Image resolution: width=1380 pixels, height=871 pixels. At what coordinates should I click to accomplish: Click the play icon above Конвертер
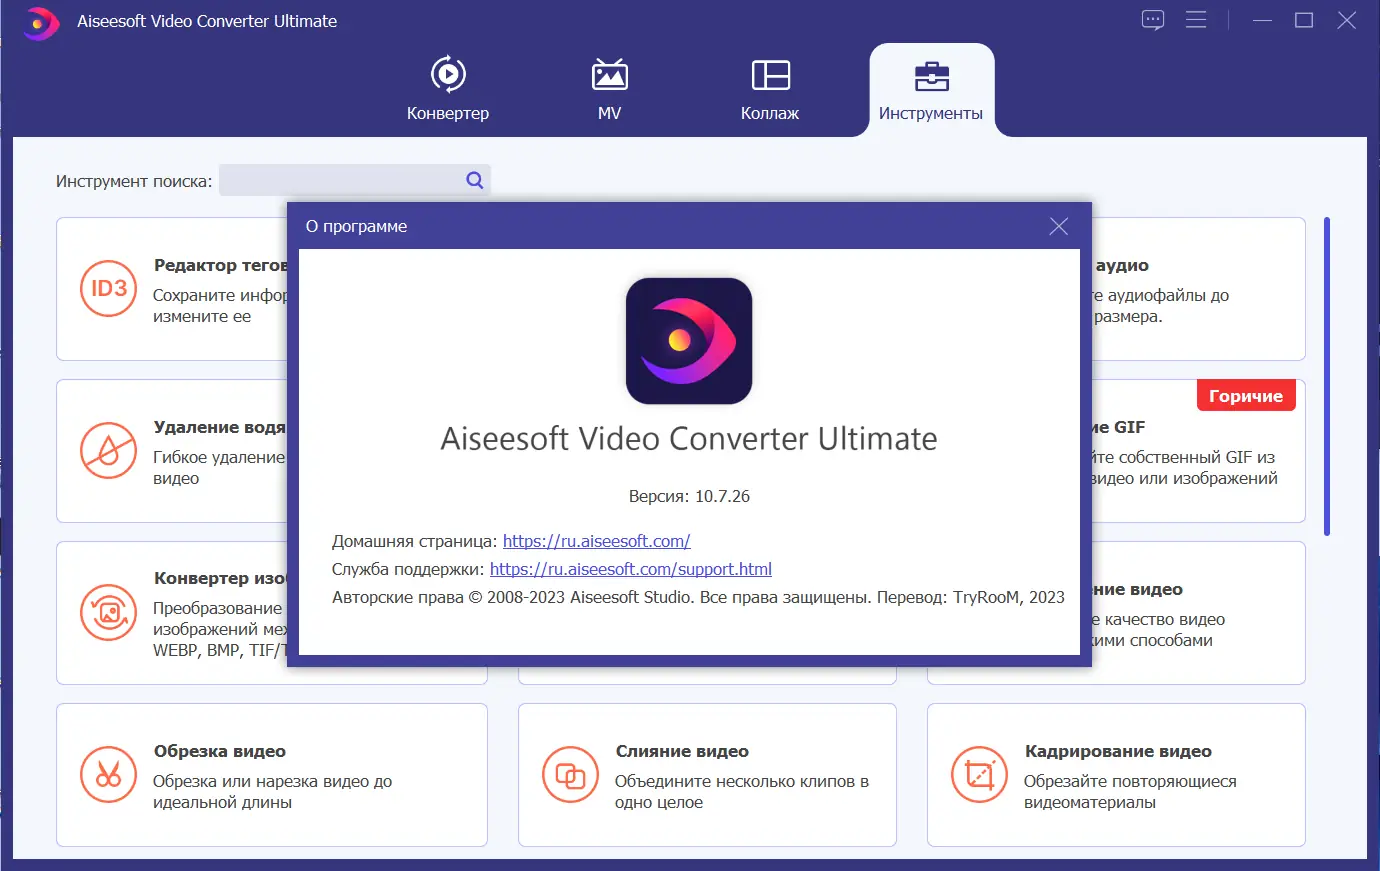click(448, 73)
